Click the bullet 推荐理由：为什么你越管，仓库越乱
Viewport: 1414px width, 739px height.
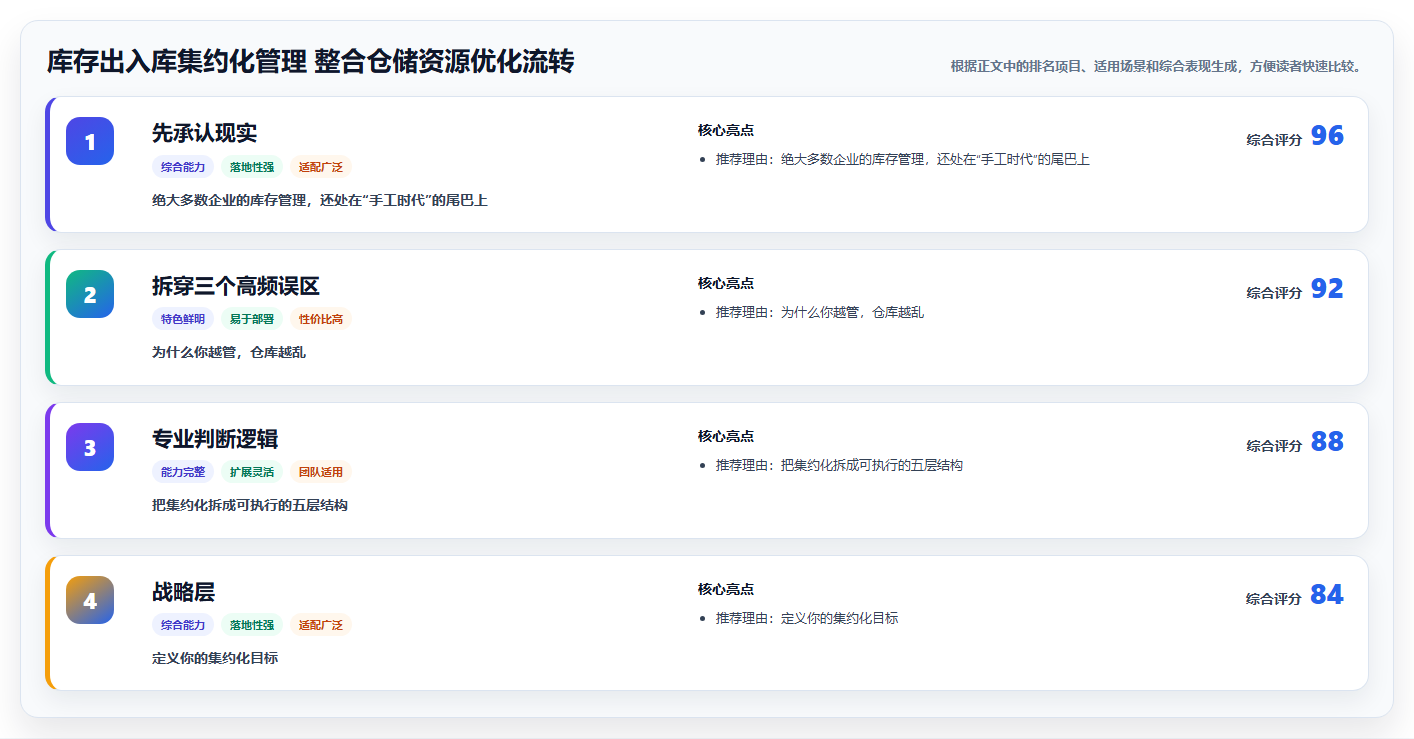[820, 312]
